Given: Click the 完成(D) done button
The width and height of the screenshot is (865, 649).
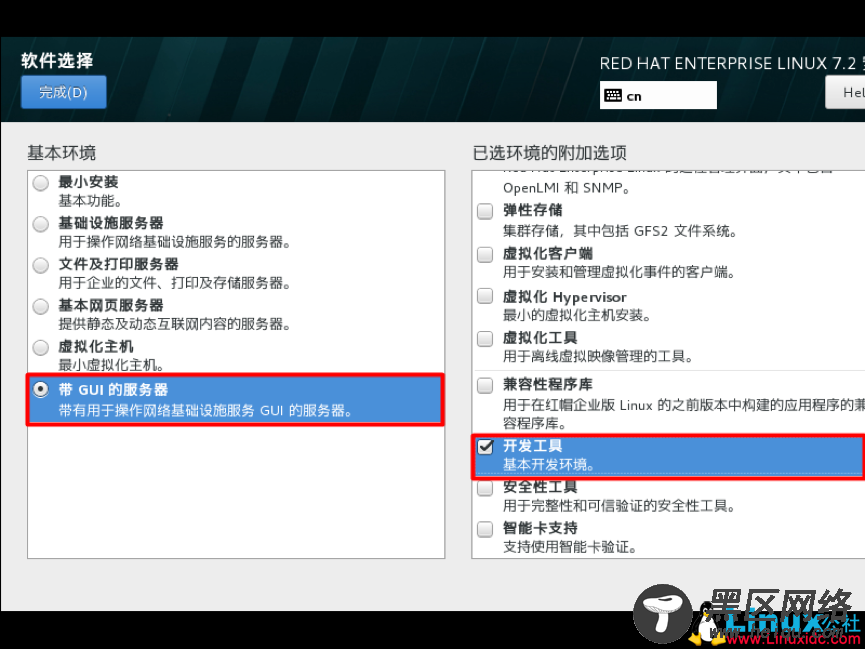Looking at the screenshot, I should point(63,92).
